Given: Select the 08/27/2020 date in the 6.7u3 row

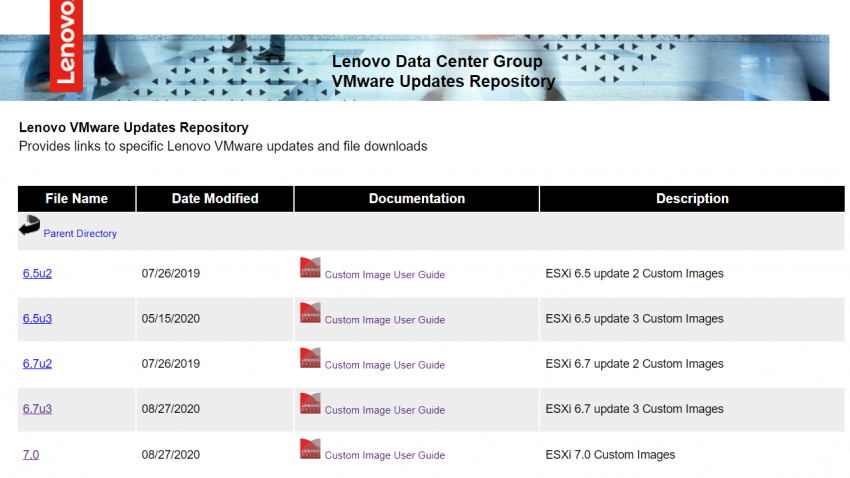Looking at the screenshot, I should (x=171, y=409).
